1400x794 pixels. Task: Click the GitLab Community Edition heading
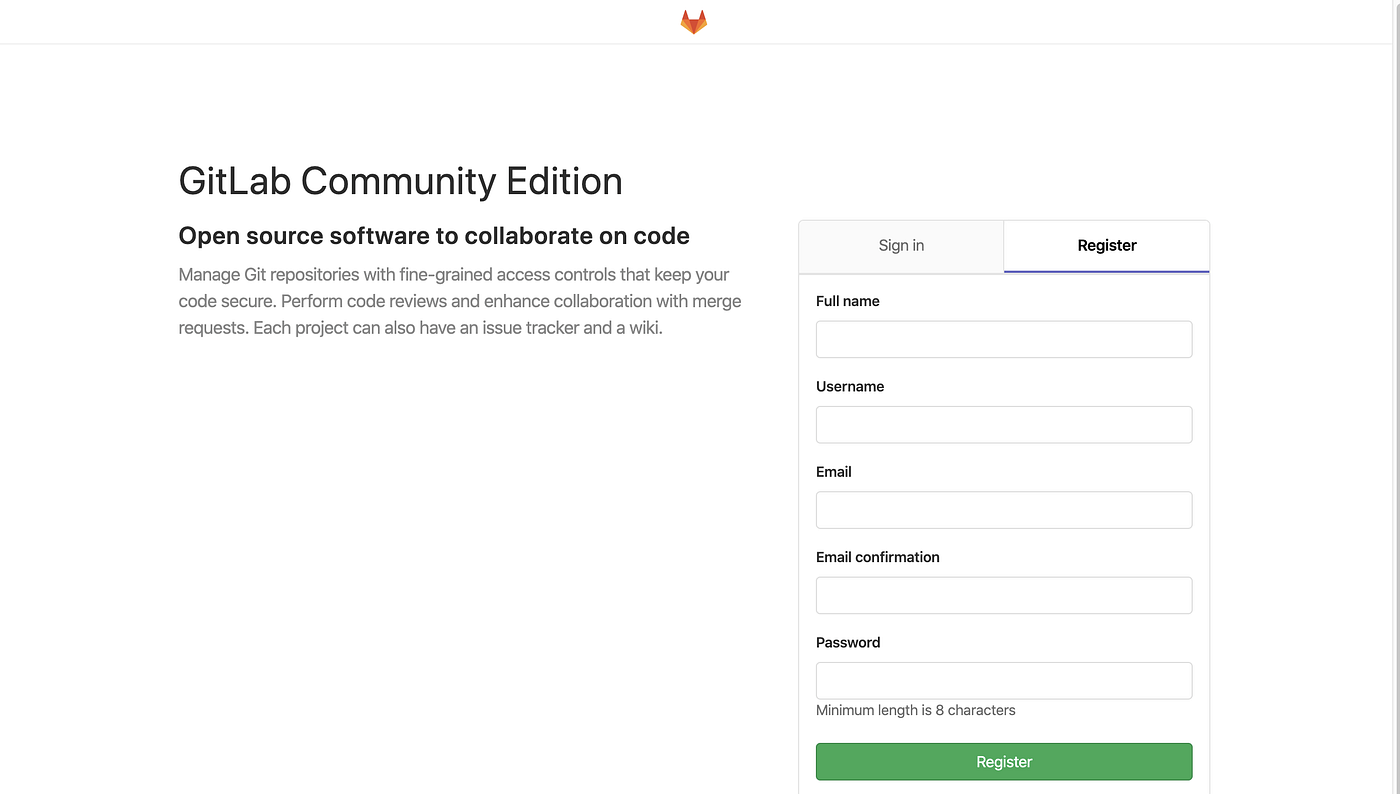[x=400, y=181]
